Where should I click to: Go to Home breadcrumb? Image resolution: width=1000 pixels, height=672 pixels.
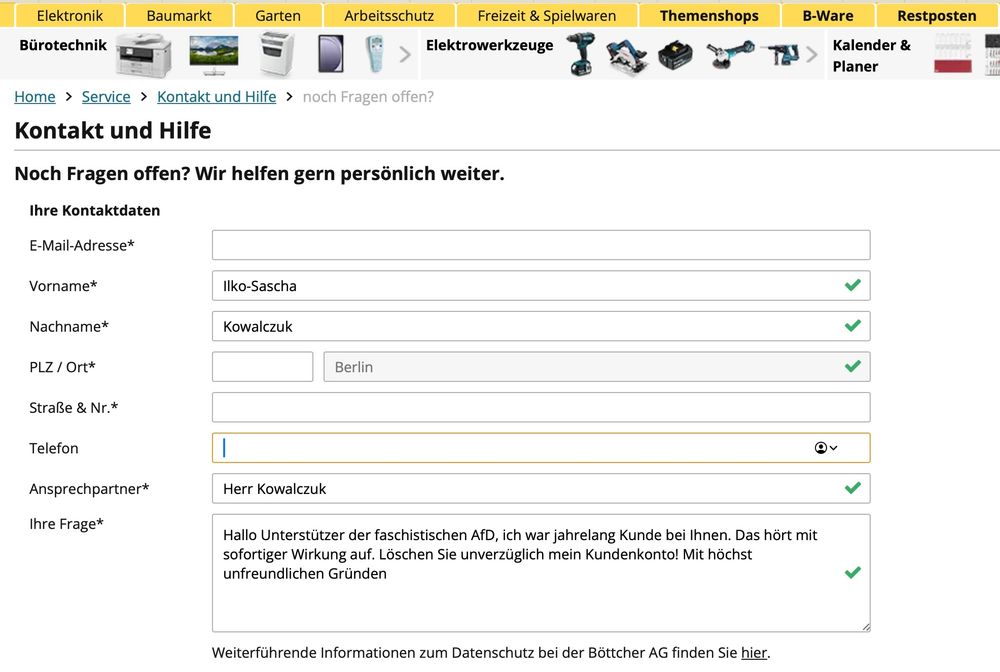point(35,96)
